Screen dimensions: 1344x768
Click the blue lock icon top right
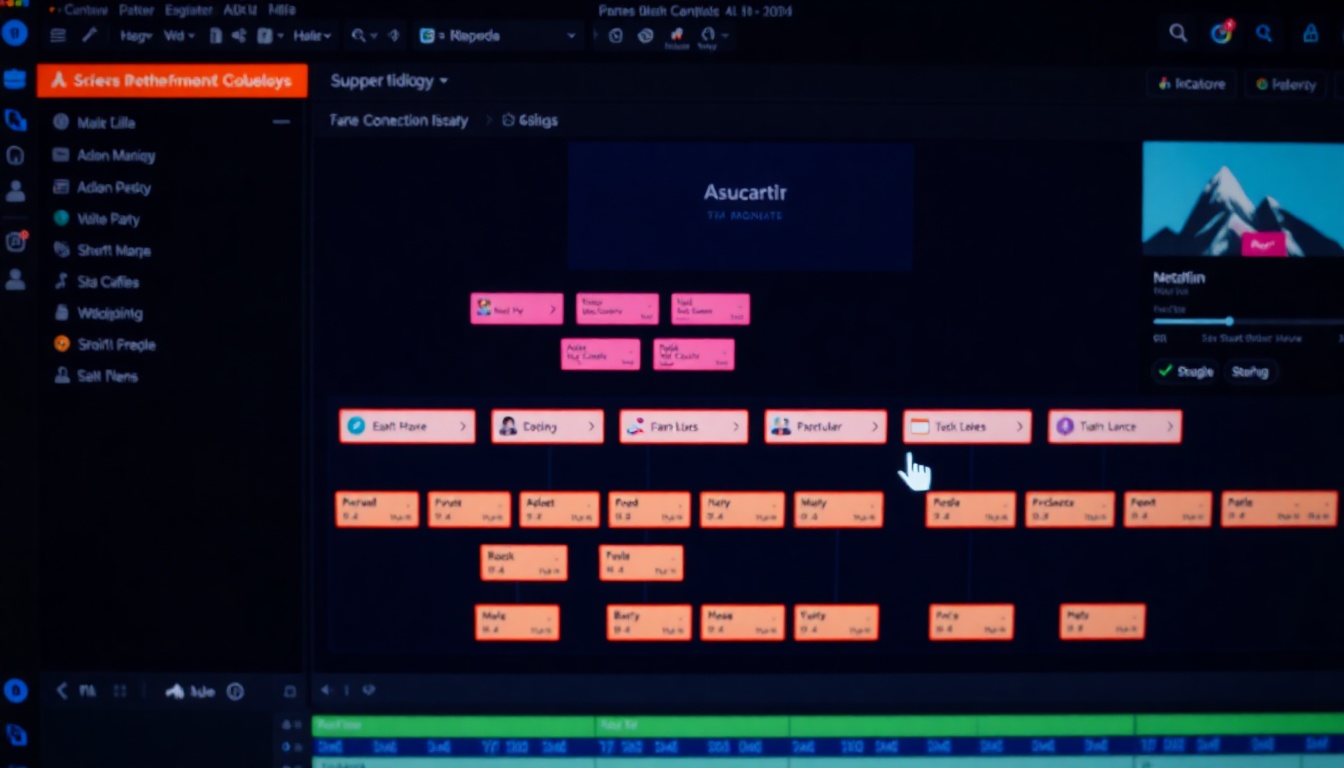1310,34
